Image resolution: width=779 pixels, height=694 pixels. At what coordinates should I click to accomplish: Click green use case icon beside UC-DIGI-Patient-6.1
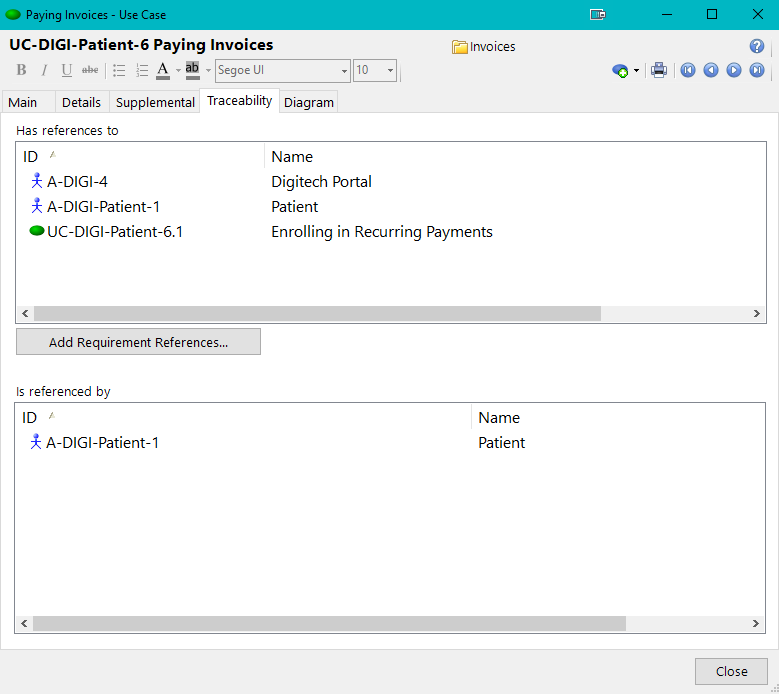tap(37, 231)
